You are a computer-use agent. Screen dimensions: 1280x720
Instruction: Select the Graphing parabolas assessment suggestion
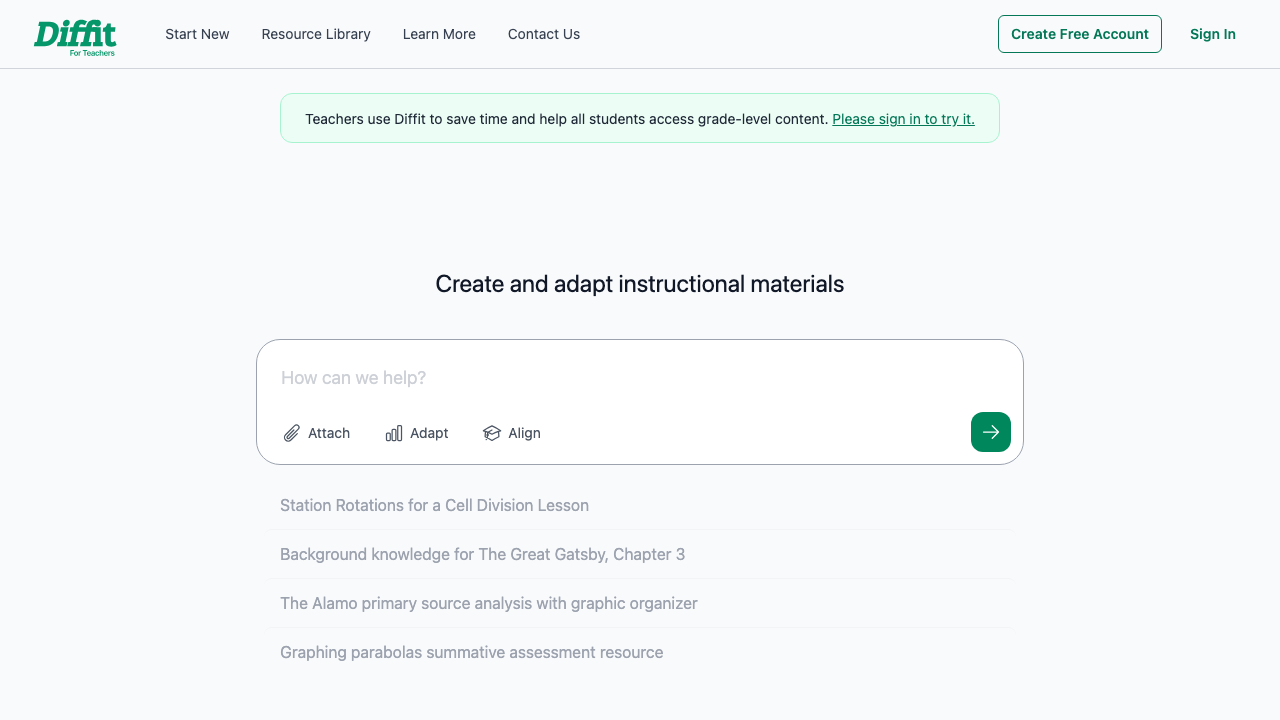[471, 653]
